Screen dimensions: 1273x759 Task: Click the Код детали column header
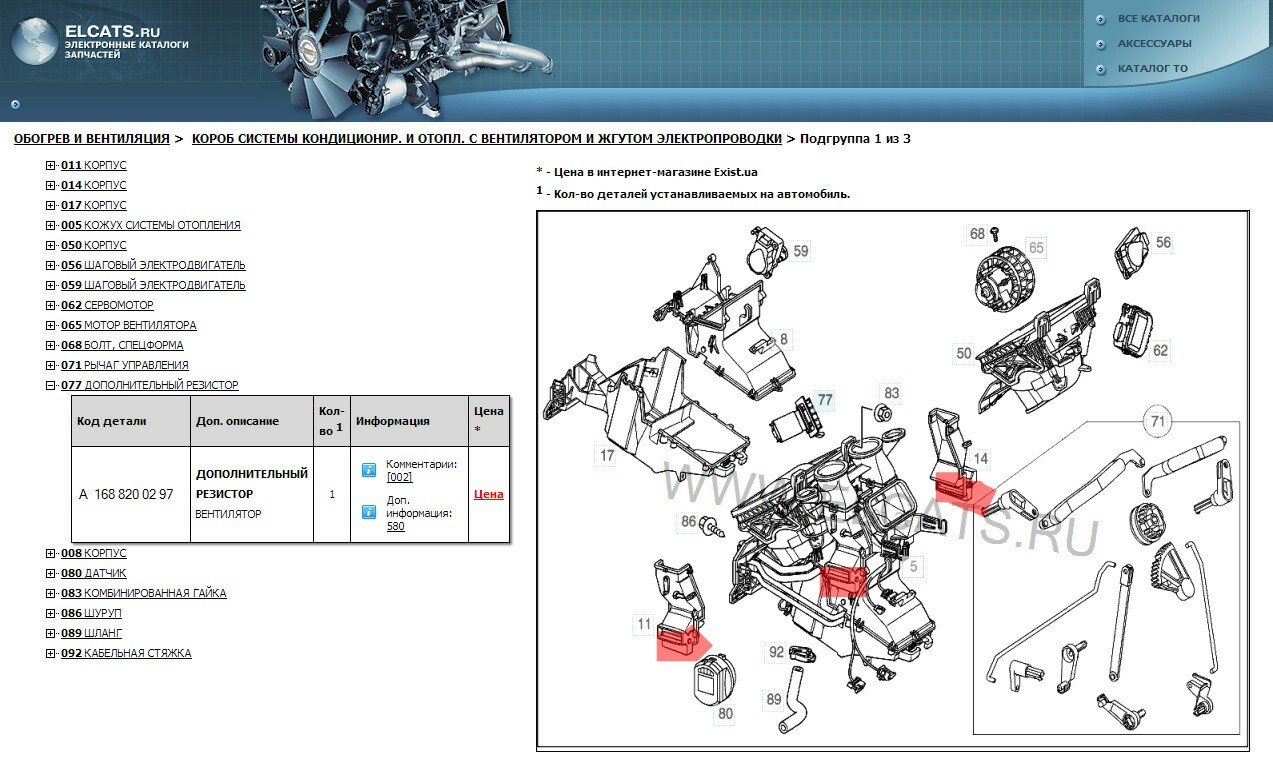coord(131,421)
